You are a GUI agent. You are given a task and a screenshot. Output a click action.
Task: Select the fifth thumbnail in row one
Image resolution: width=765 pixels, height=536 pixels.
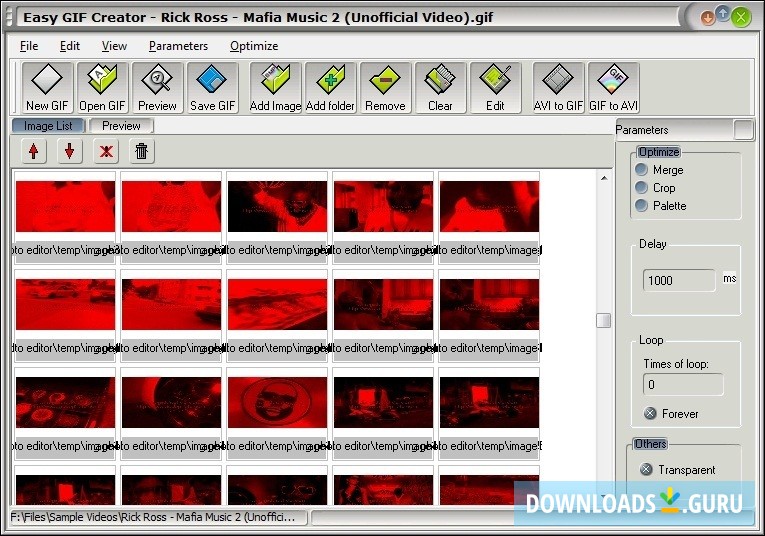coord(489,206)
